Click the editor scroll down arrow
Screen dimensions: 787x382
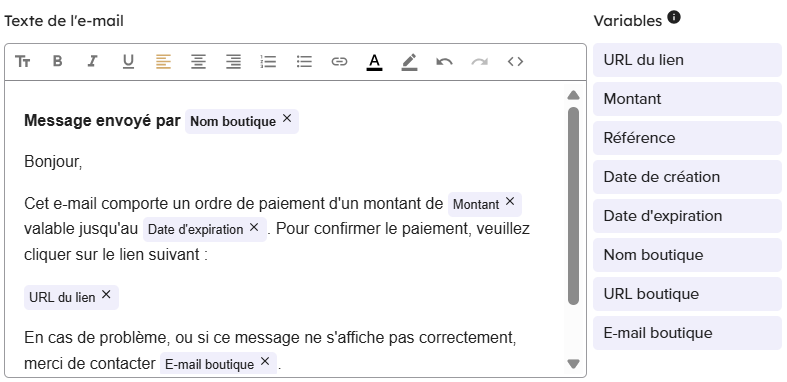pyautogui.click(x=573, y=363)
